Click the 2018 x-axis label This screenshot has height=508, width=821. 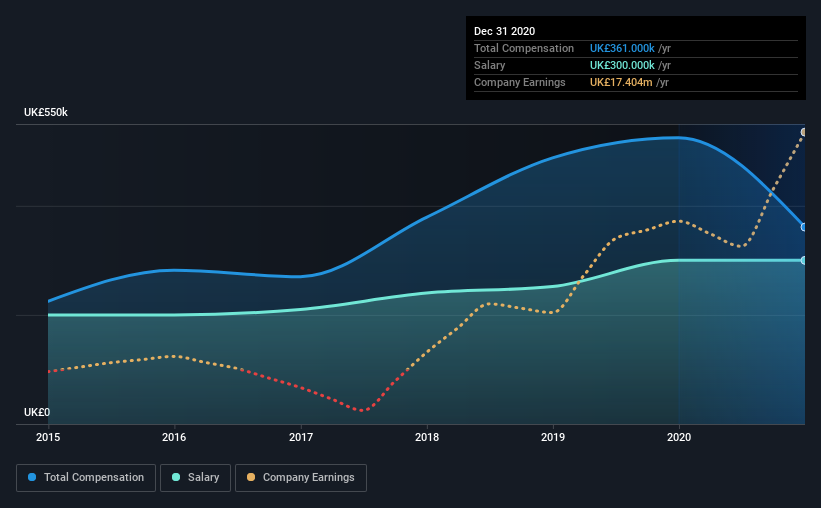pos(427,437)
